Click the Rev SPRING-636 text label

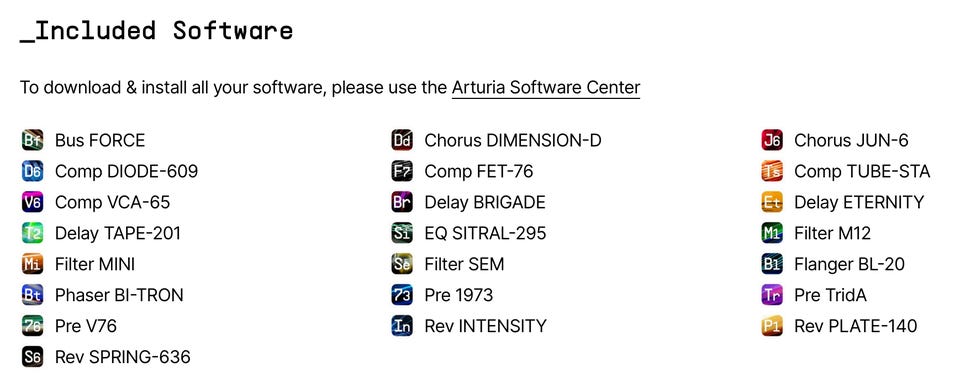point(122,357)
